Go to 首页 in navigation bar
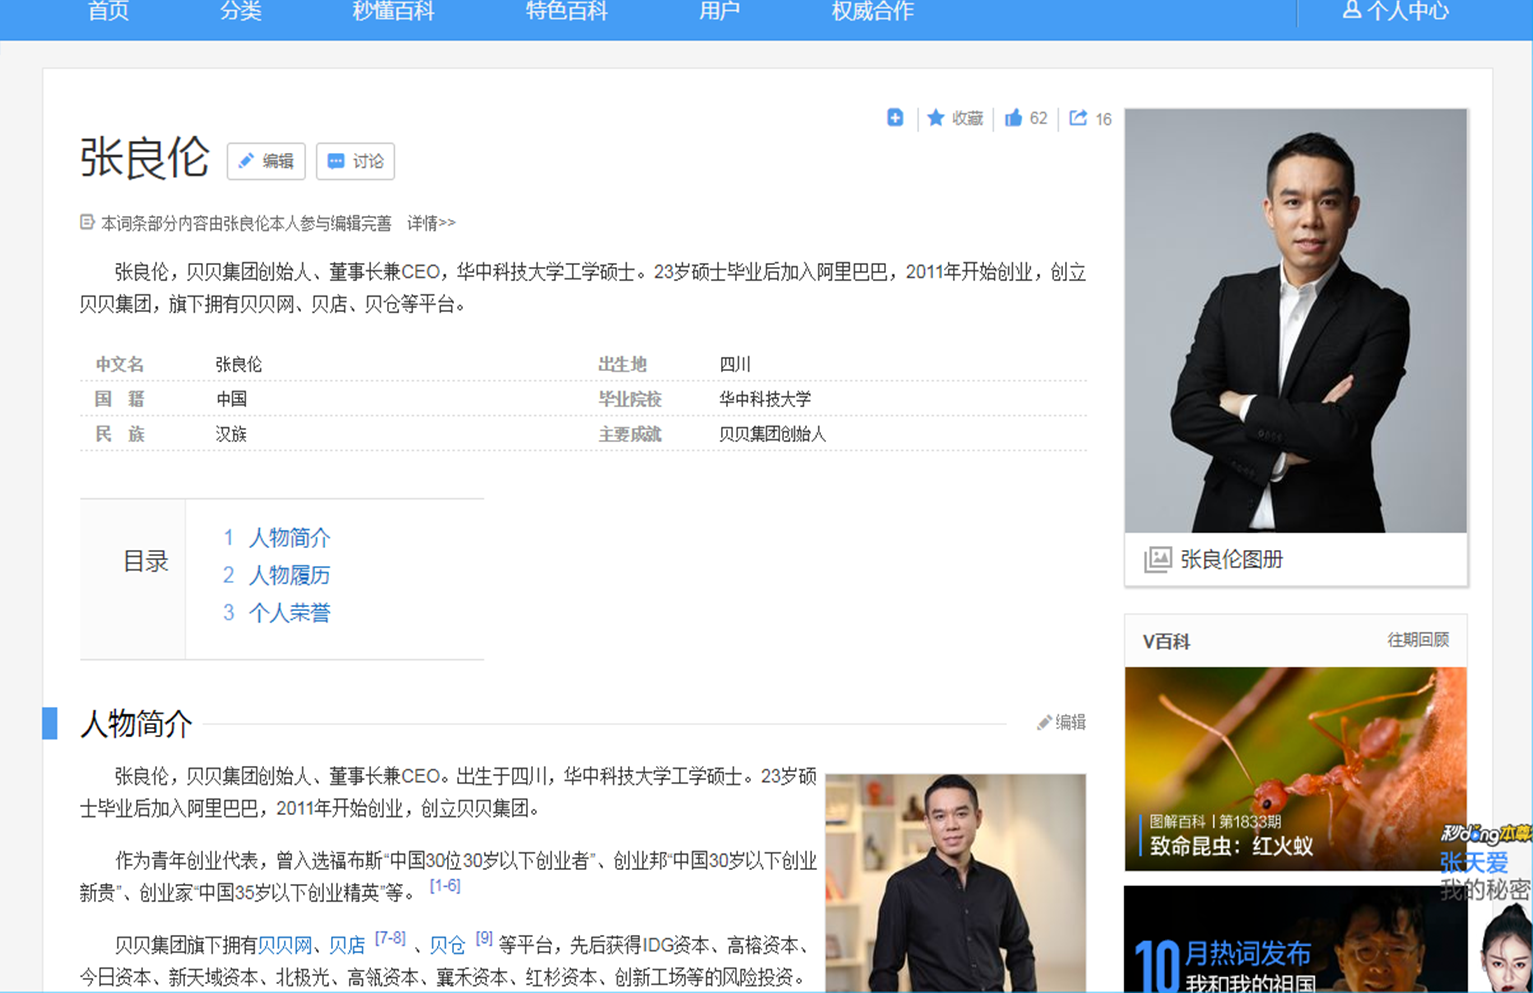The width and height of the screenshot is (1533, 993). (x=108, y=11)
